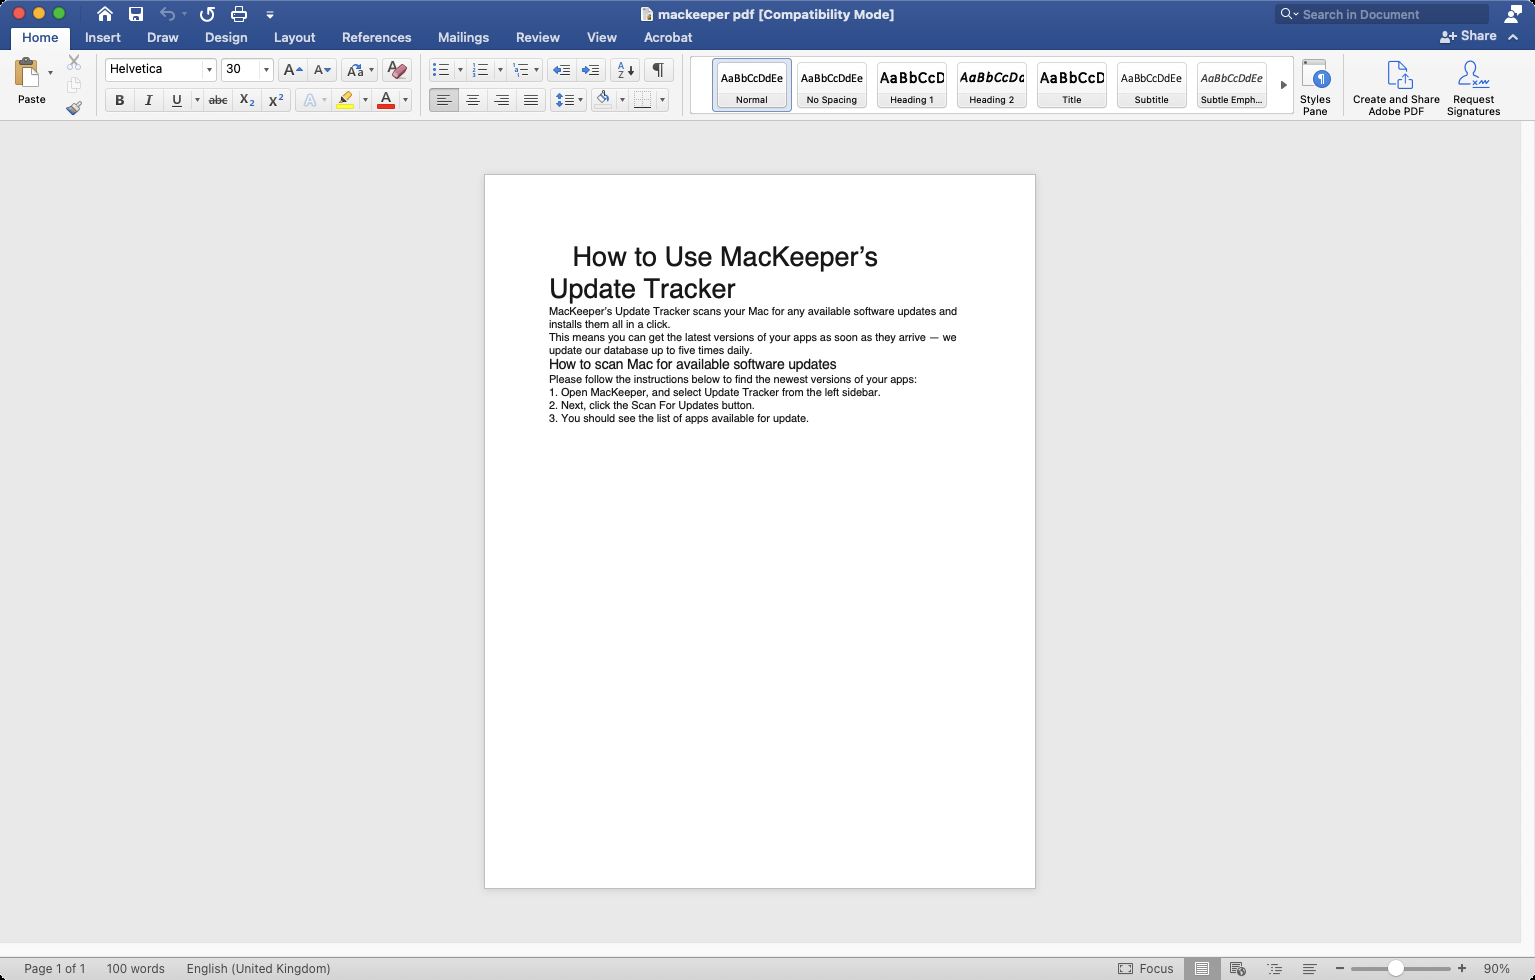This screenshot has height=980, width=1535.
Task: Align text left
Action: (x=443, y=100)
